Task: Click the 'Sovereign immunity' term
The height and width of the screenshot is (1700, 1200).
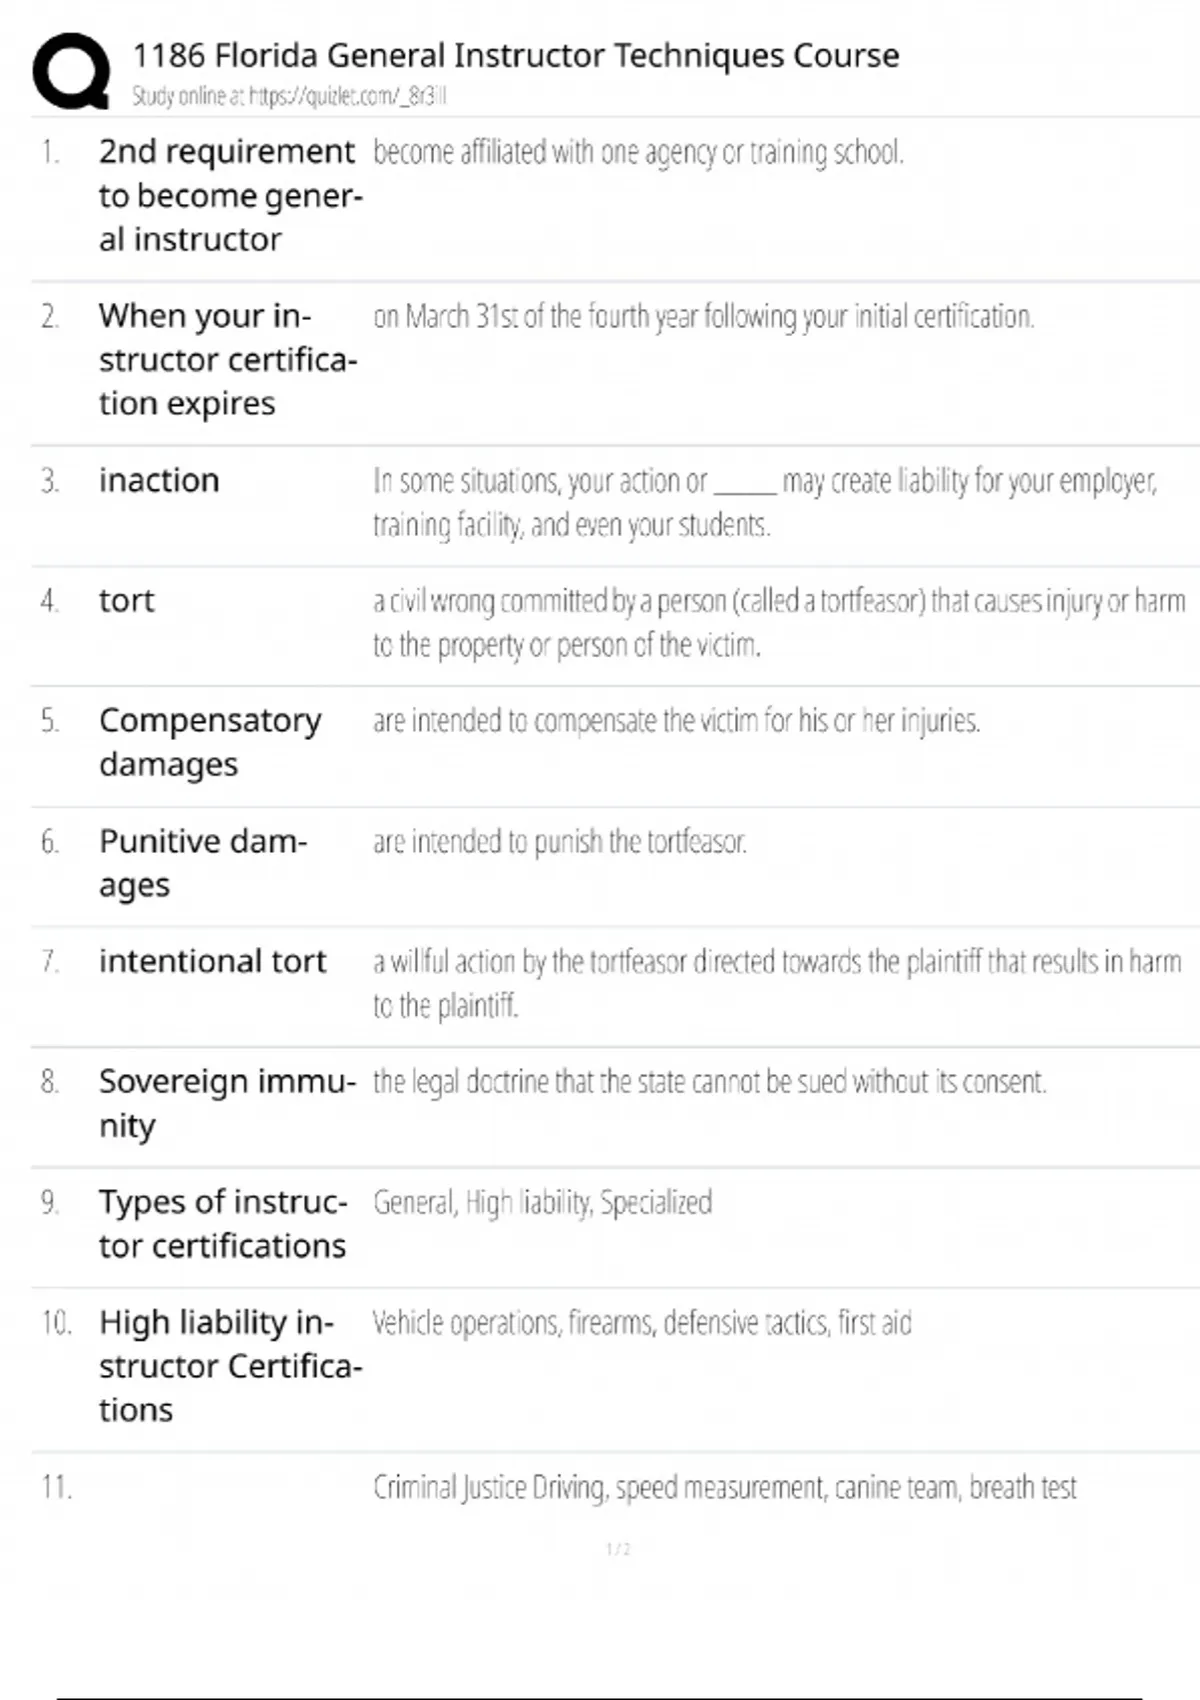Action: tap(227, 1103)
